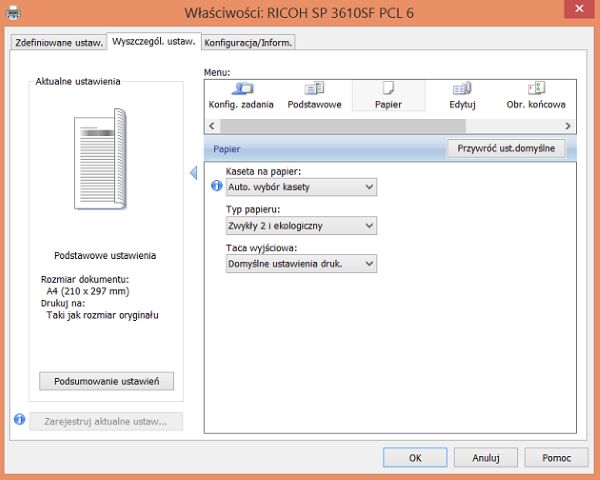Expand the Taca wyjściowa dropdown
The image size is (600, 480).
point(301,264)
